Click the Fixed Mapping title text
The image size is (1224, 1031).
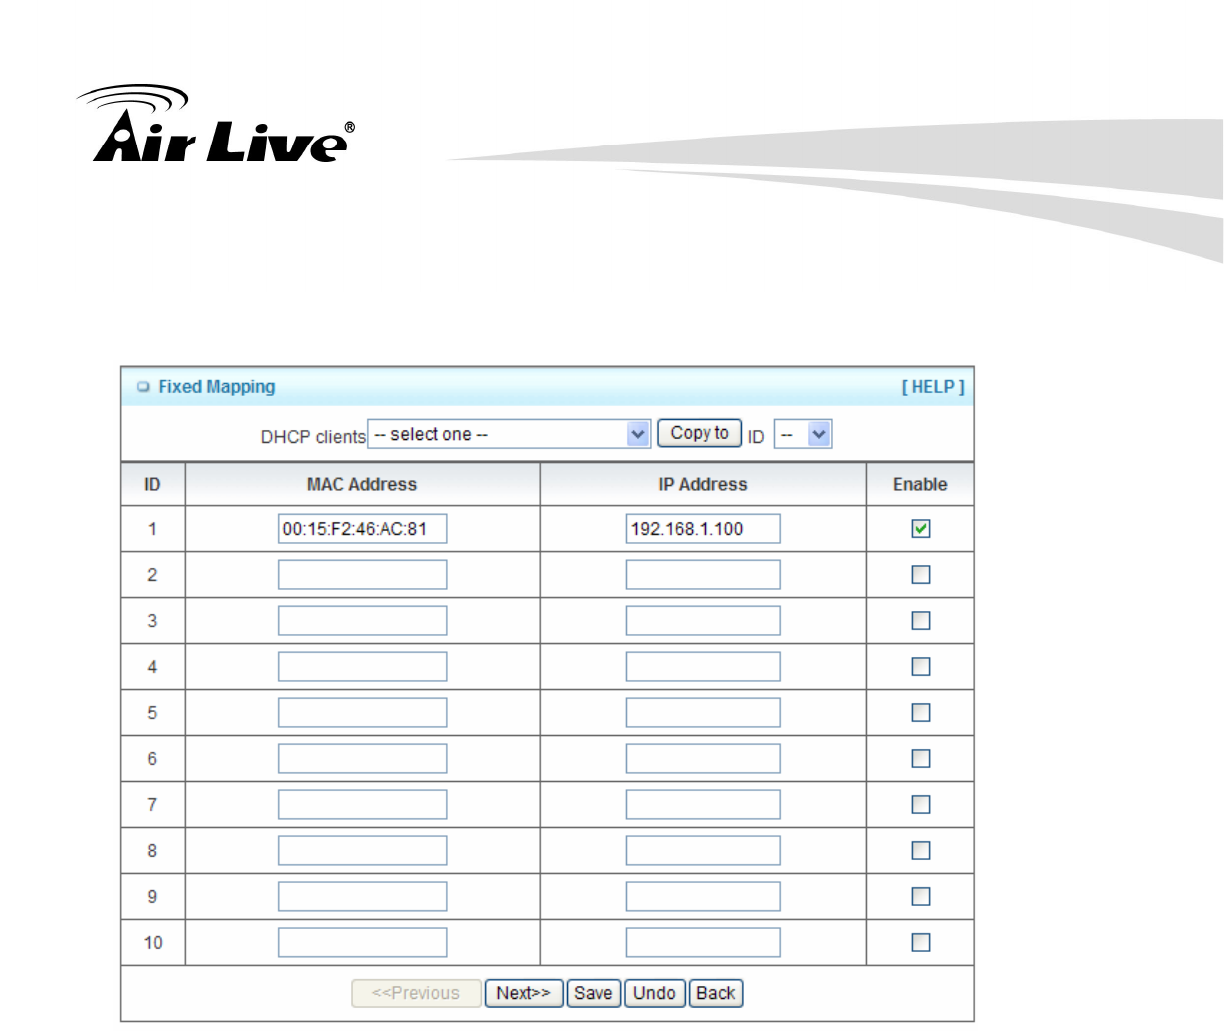click(217, 387)
